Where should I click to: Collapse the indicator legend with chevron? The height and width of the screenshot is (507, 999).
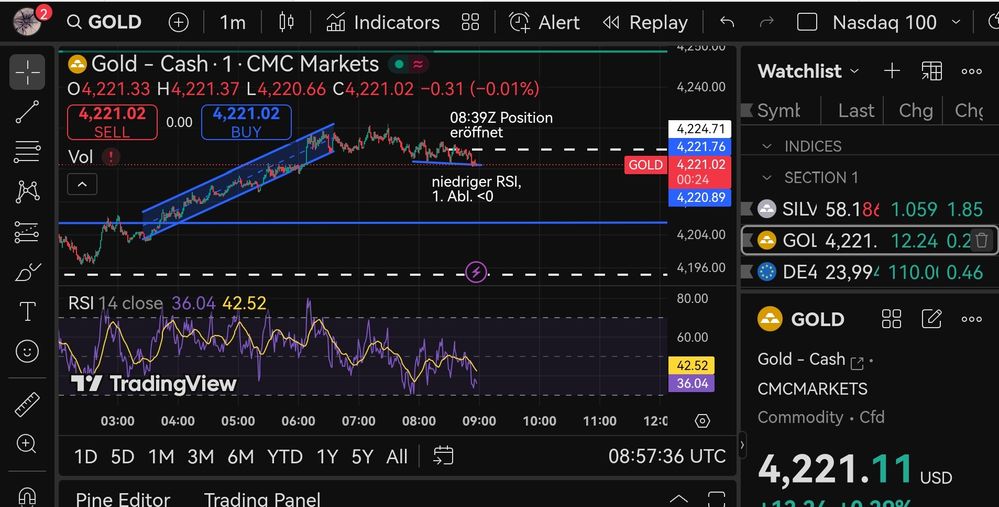tap(82, 185)
